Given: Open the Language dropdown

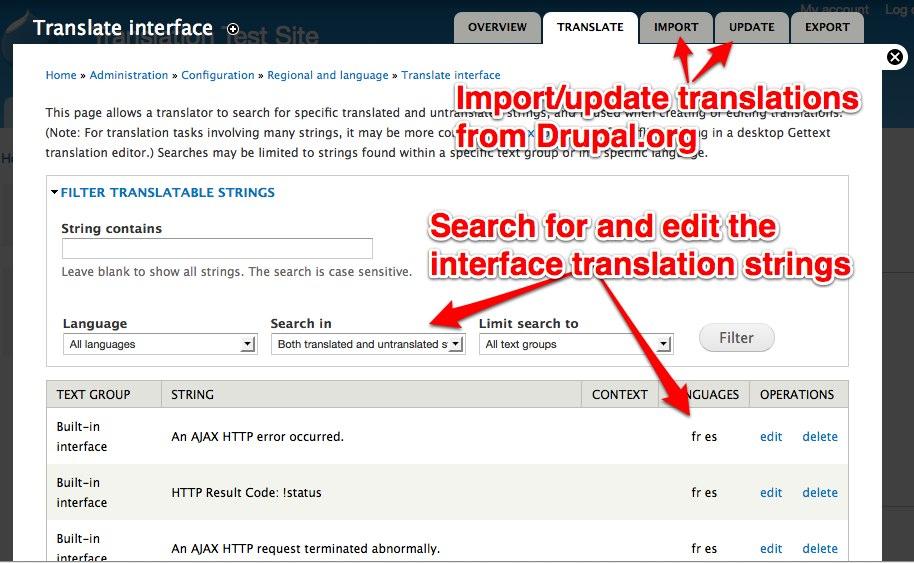Looking at the screenshot, I should point(160,344).
